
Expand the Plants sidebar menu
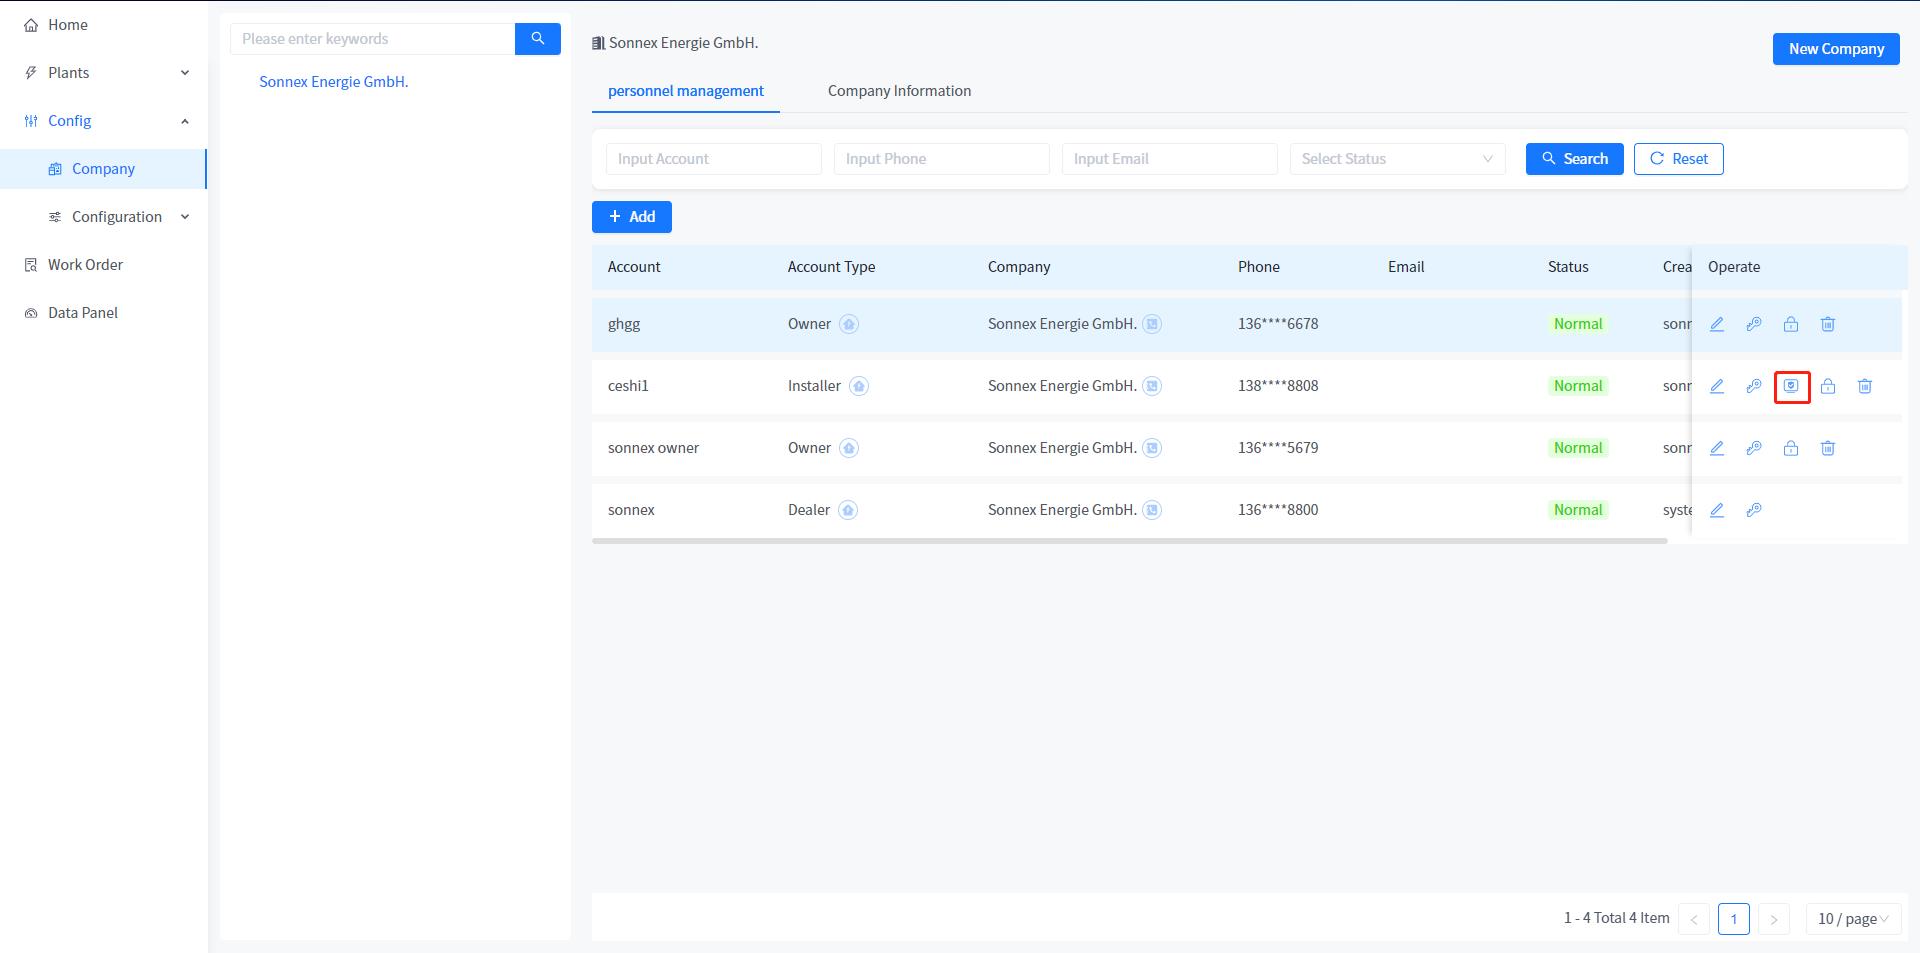[104, 73]
